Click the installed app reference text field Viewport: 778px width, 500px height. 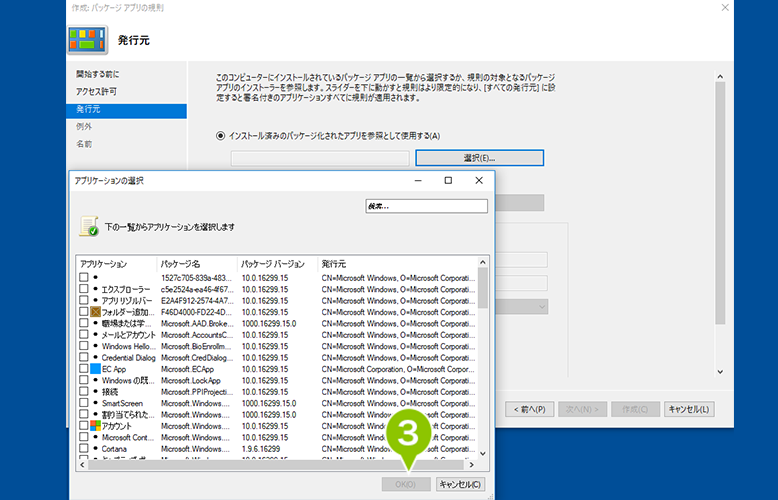pyautogui.click(x=320, y=158)
